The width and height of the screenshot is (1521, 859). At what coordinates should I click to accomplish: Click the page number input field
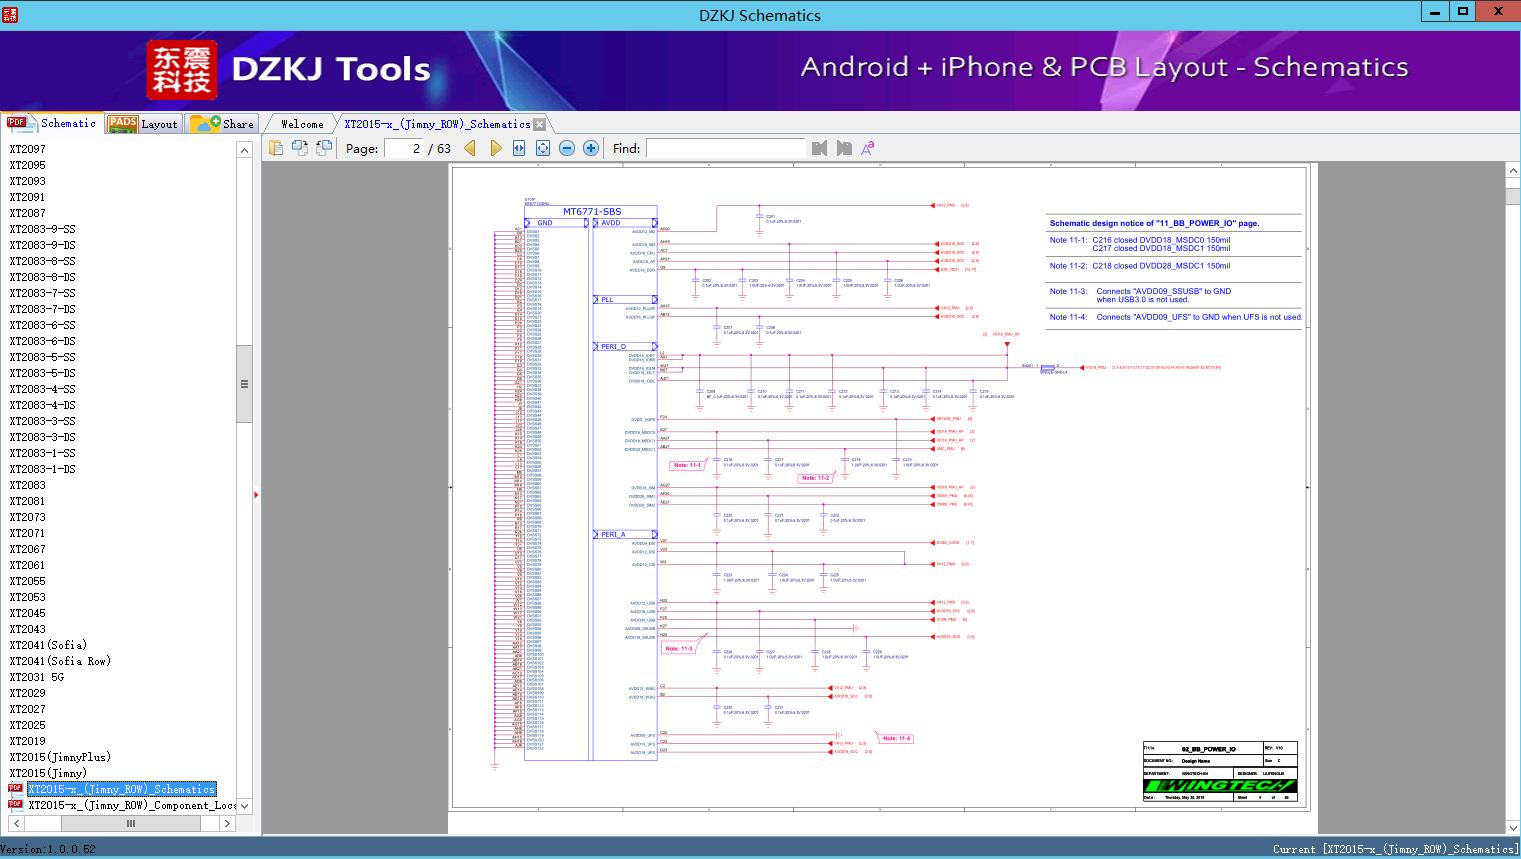(x=404, y=148)
